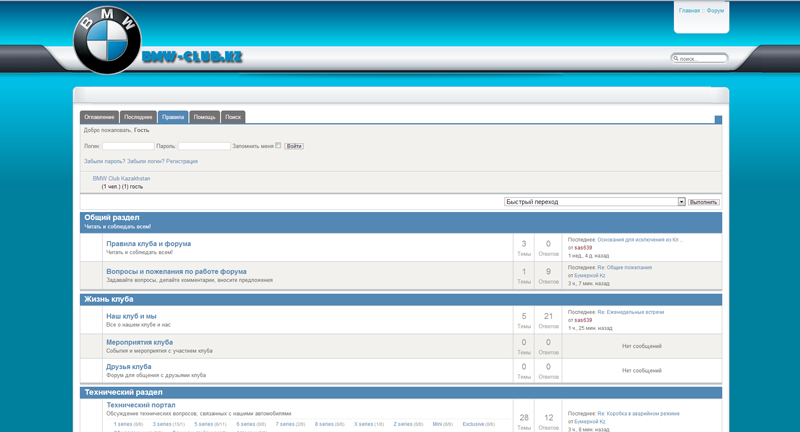Open the Z series subforum link
Screen dimensions: 800x432
pyautogui.click(x=403, y=424)
